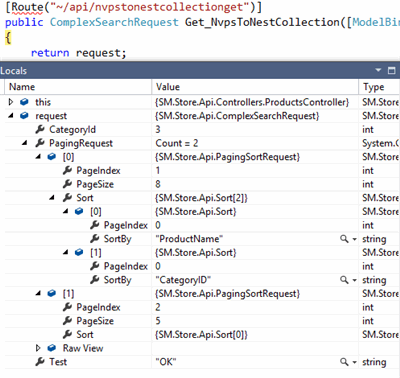Expand the Raw View node
The image size is (400, 378).
[x=38, y=348]
